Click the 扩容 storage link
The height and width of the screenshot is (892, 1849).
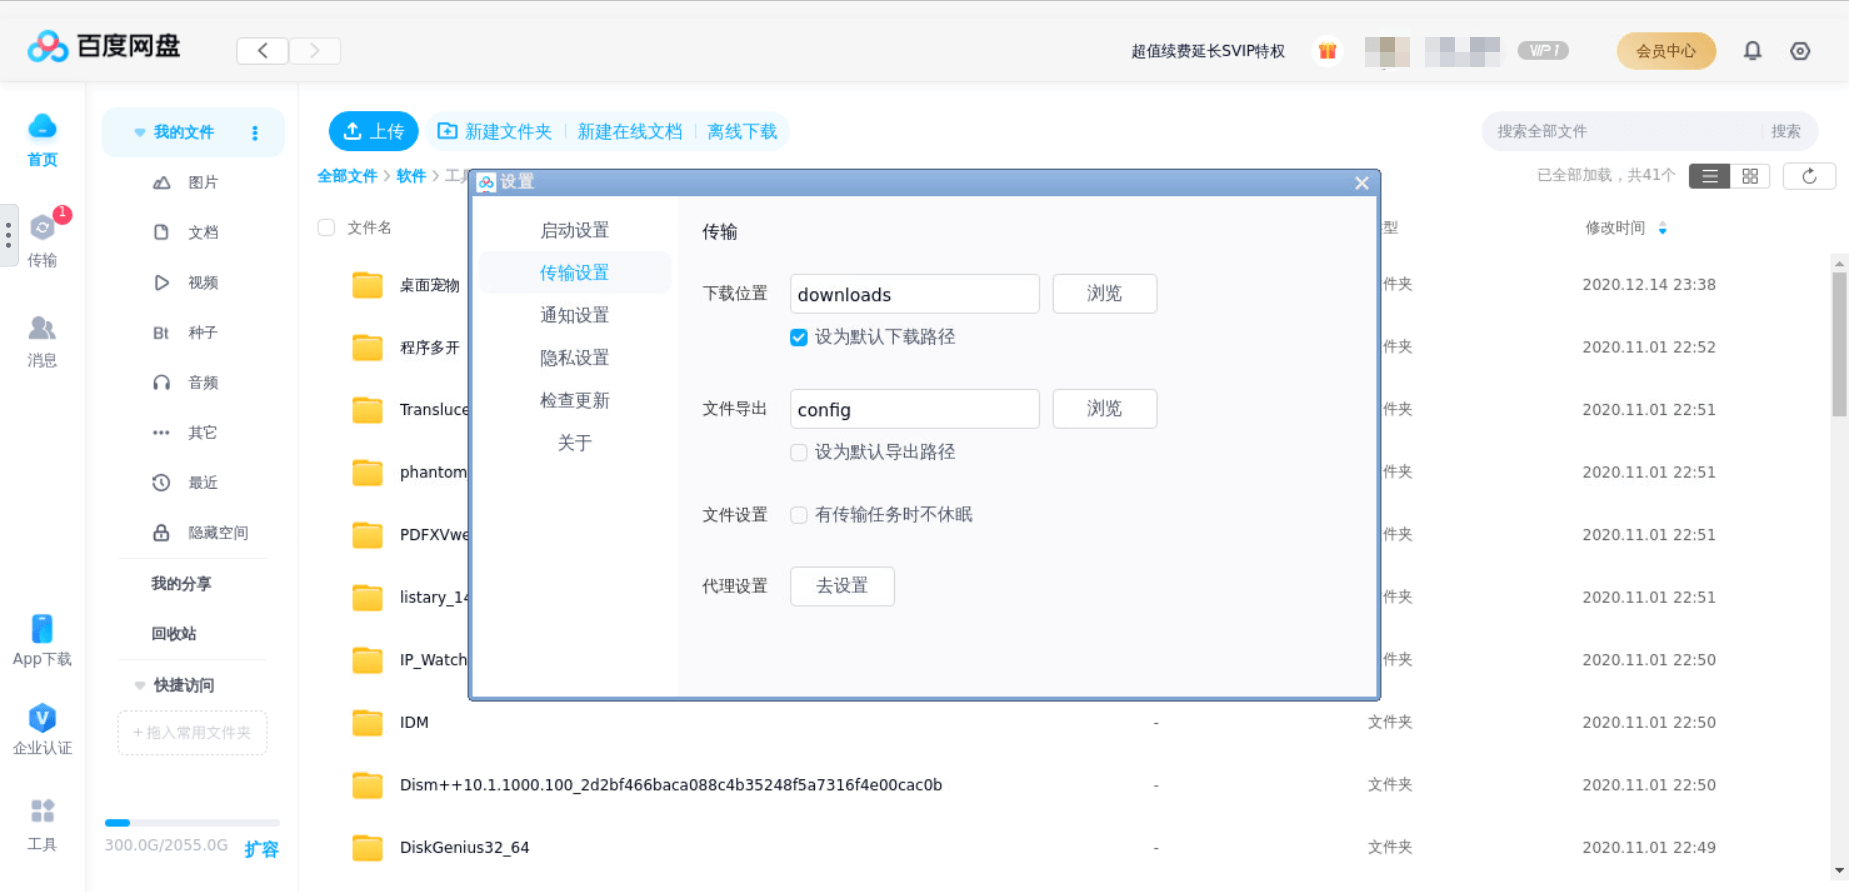tap(262, 849)
